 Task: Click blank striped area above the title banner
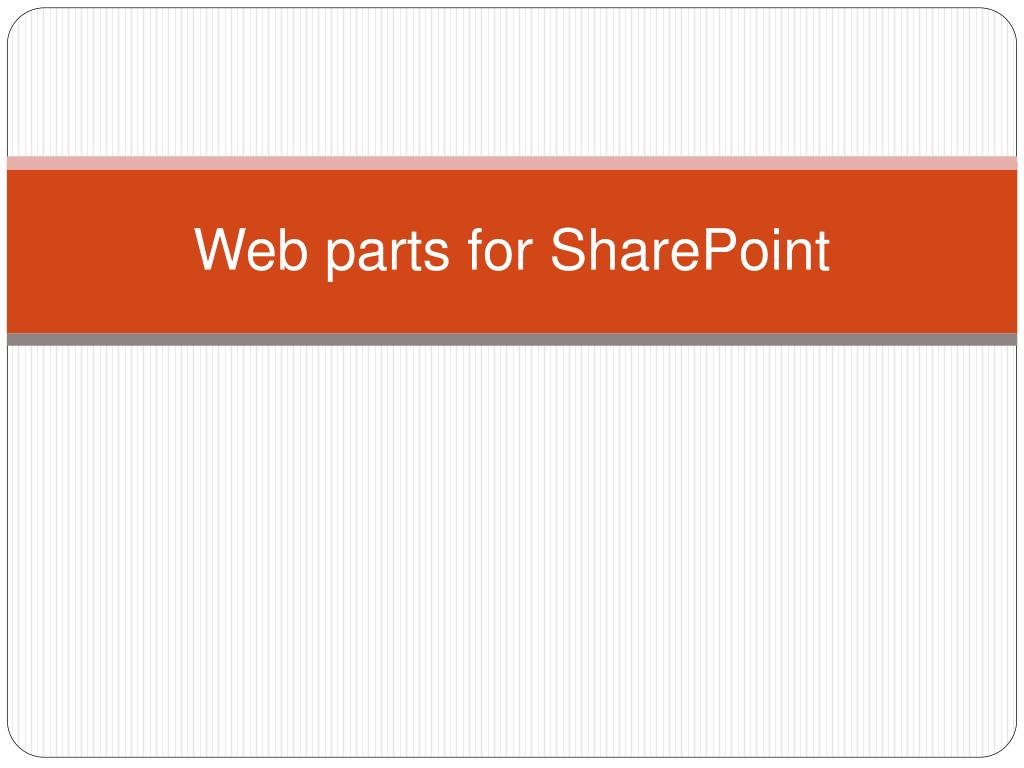(512, 82)
